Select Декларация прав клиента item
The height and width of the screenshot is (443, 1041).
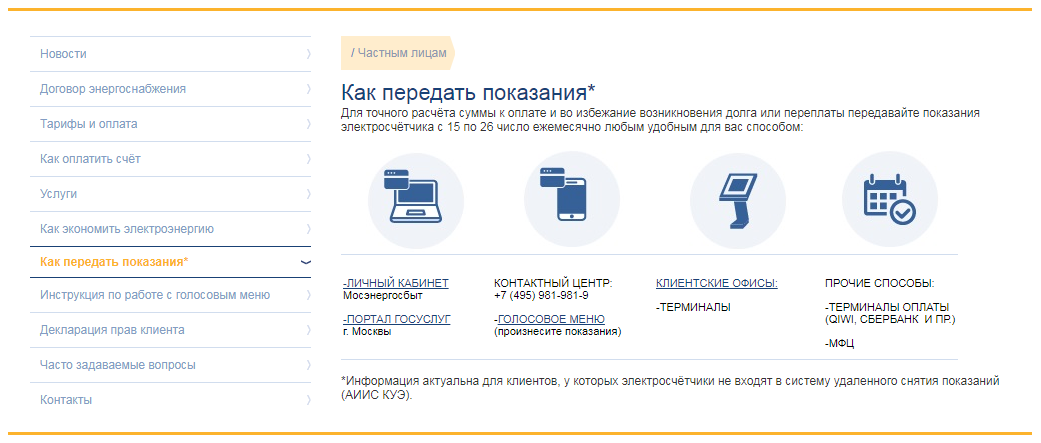pos(112,330)
